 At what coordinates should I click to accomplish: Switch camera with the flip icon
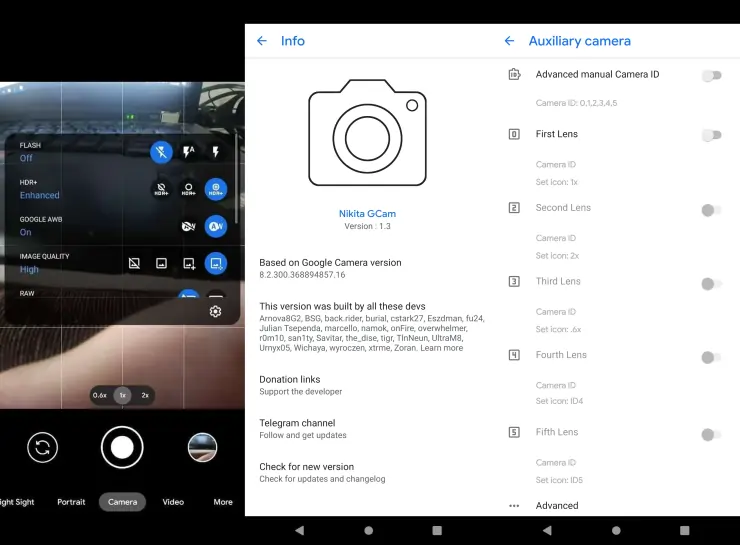point(42,447)
